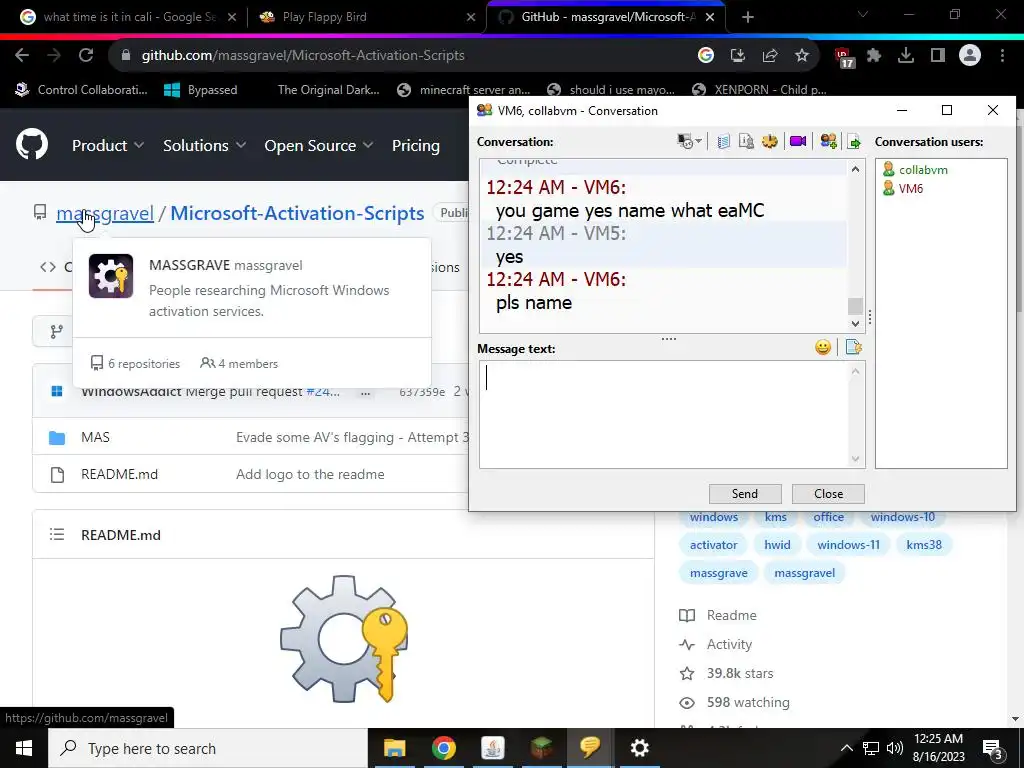Expand Open Source menu on GitHub
Image resolution: width=1024 pixels, height=768 pixels.
(x=319, y=146)
